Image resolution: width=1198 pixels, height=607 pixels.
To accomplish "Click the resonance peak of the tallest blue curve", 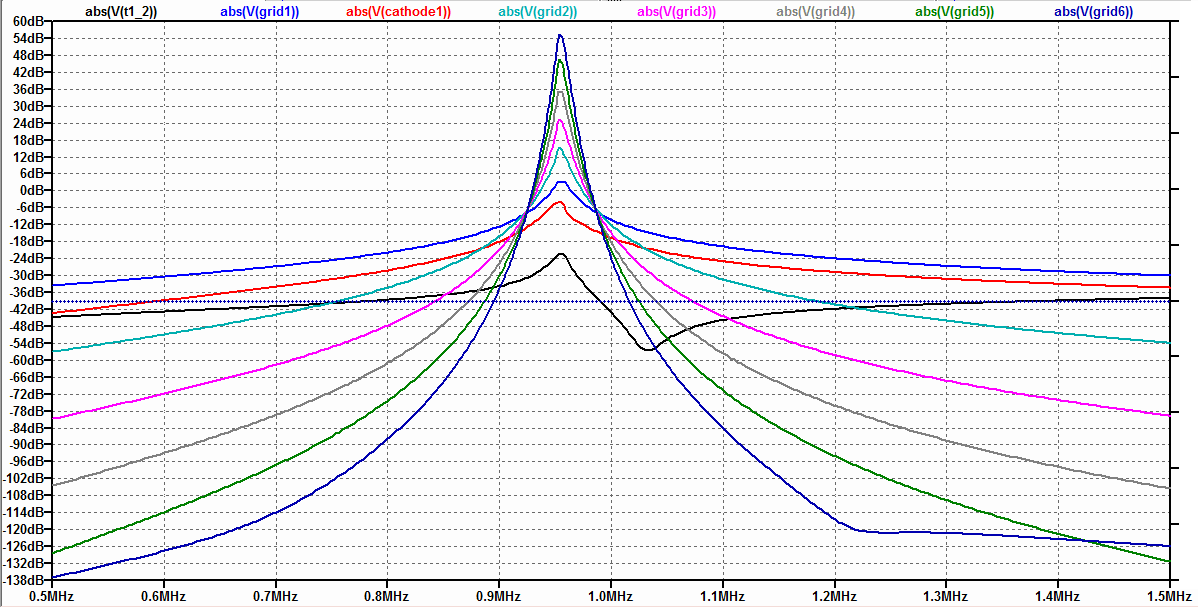I will click(560, 36).
